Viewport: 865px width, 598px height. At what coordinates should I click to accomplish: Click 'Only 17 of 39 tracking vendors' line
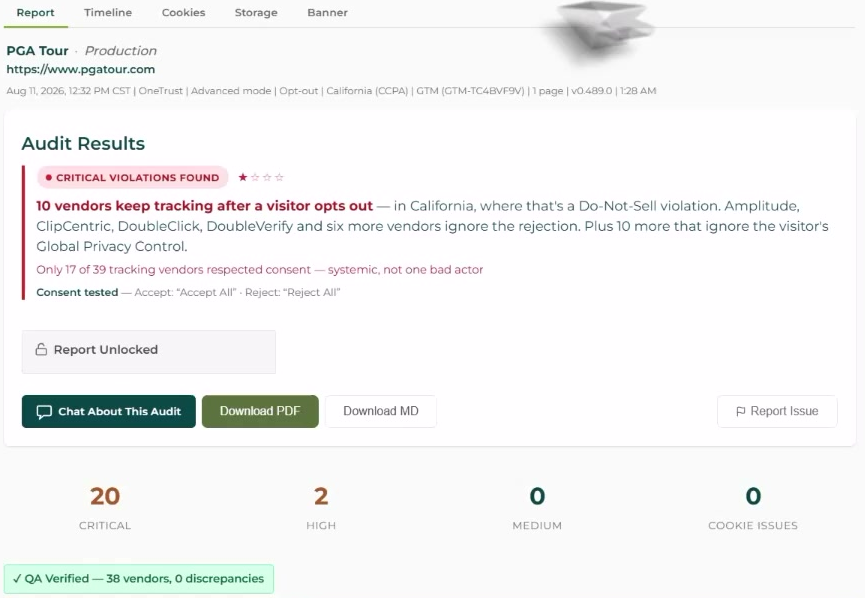(x=259, y=270)
